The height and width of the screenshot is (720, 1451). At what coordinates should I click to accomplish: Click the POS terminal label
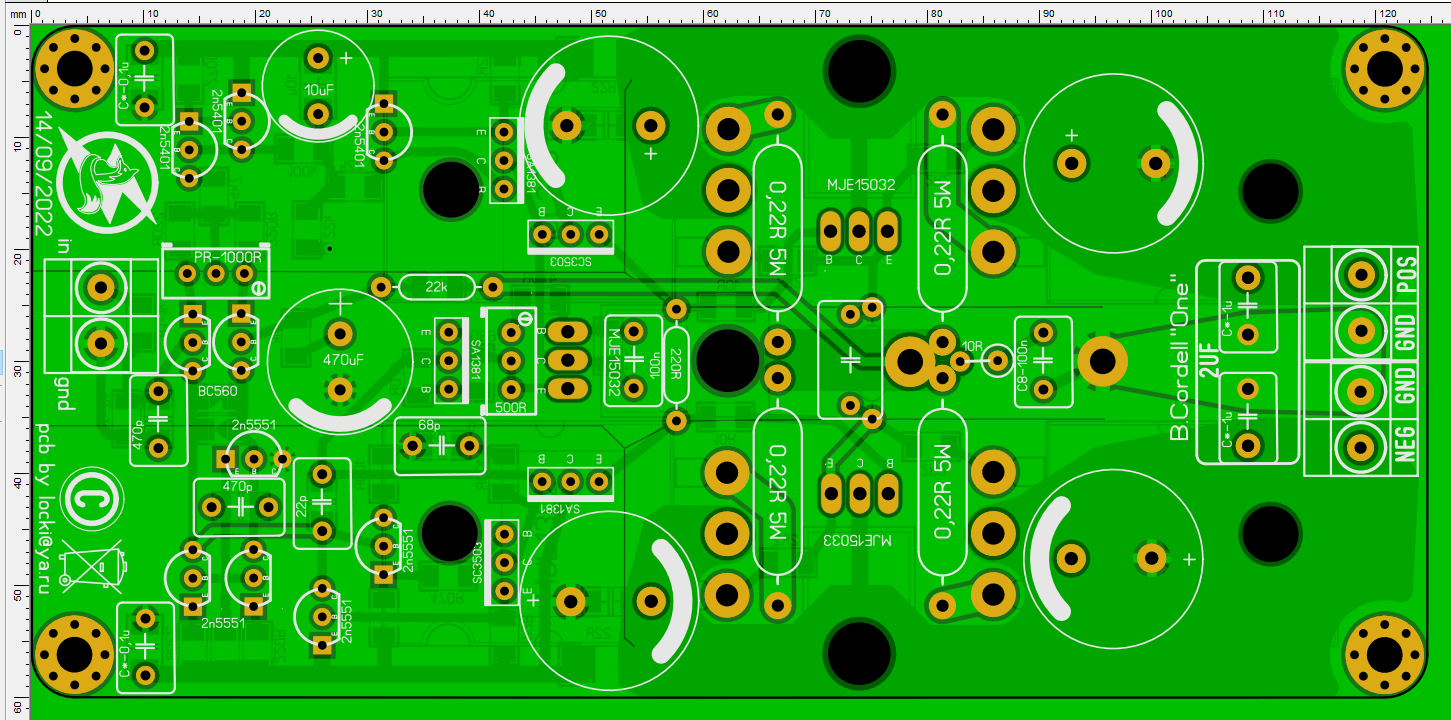(x=1406, y=272)
